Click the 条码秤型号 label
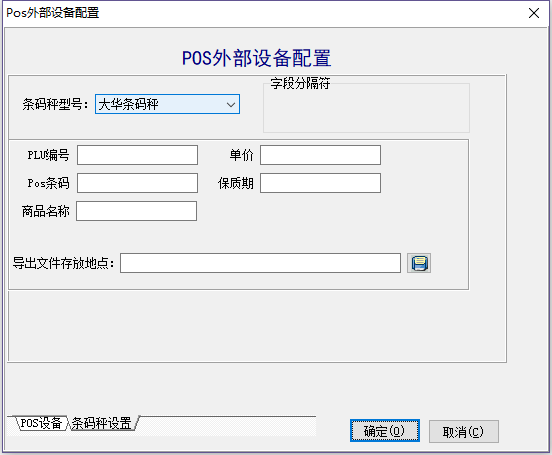This screenshot has width=552, height=455. [x=56, y=104]
